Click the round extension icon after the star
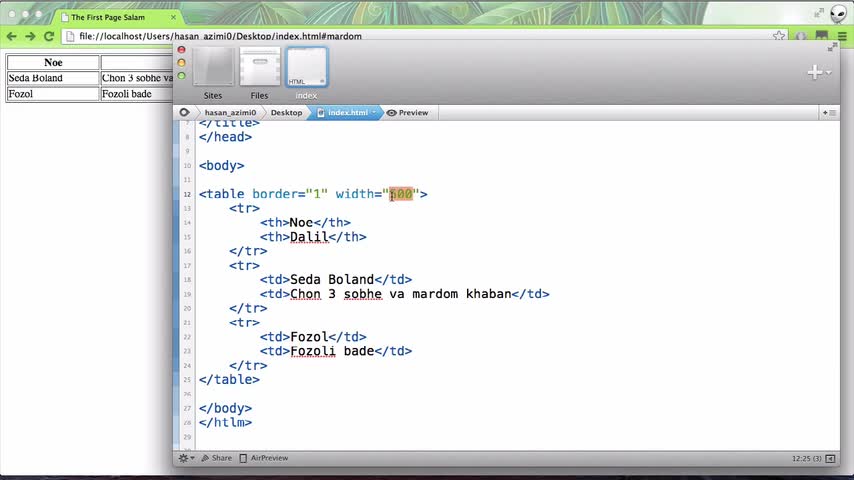854x480 pixels. click(801, 37)
